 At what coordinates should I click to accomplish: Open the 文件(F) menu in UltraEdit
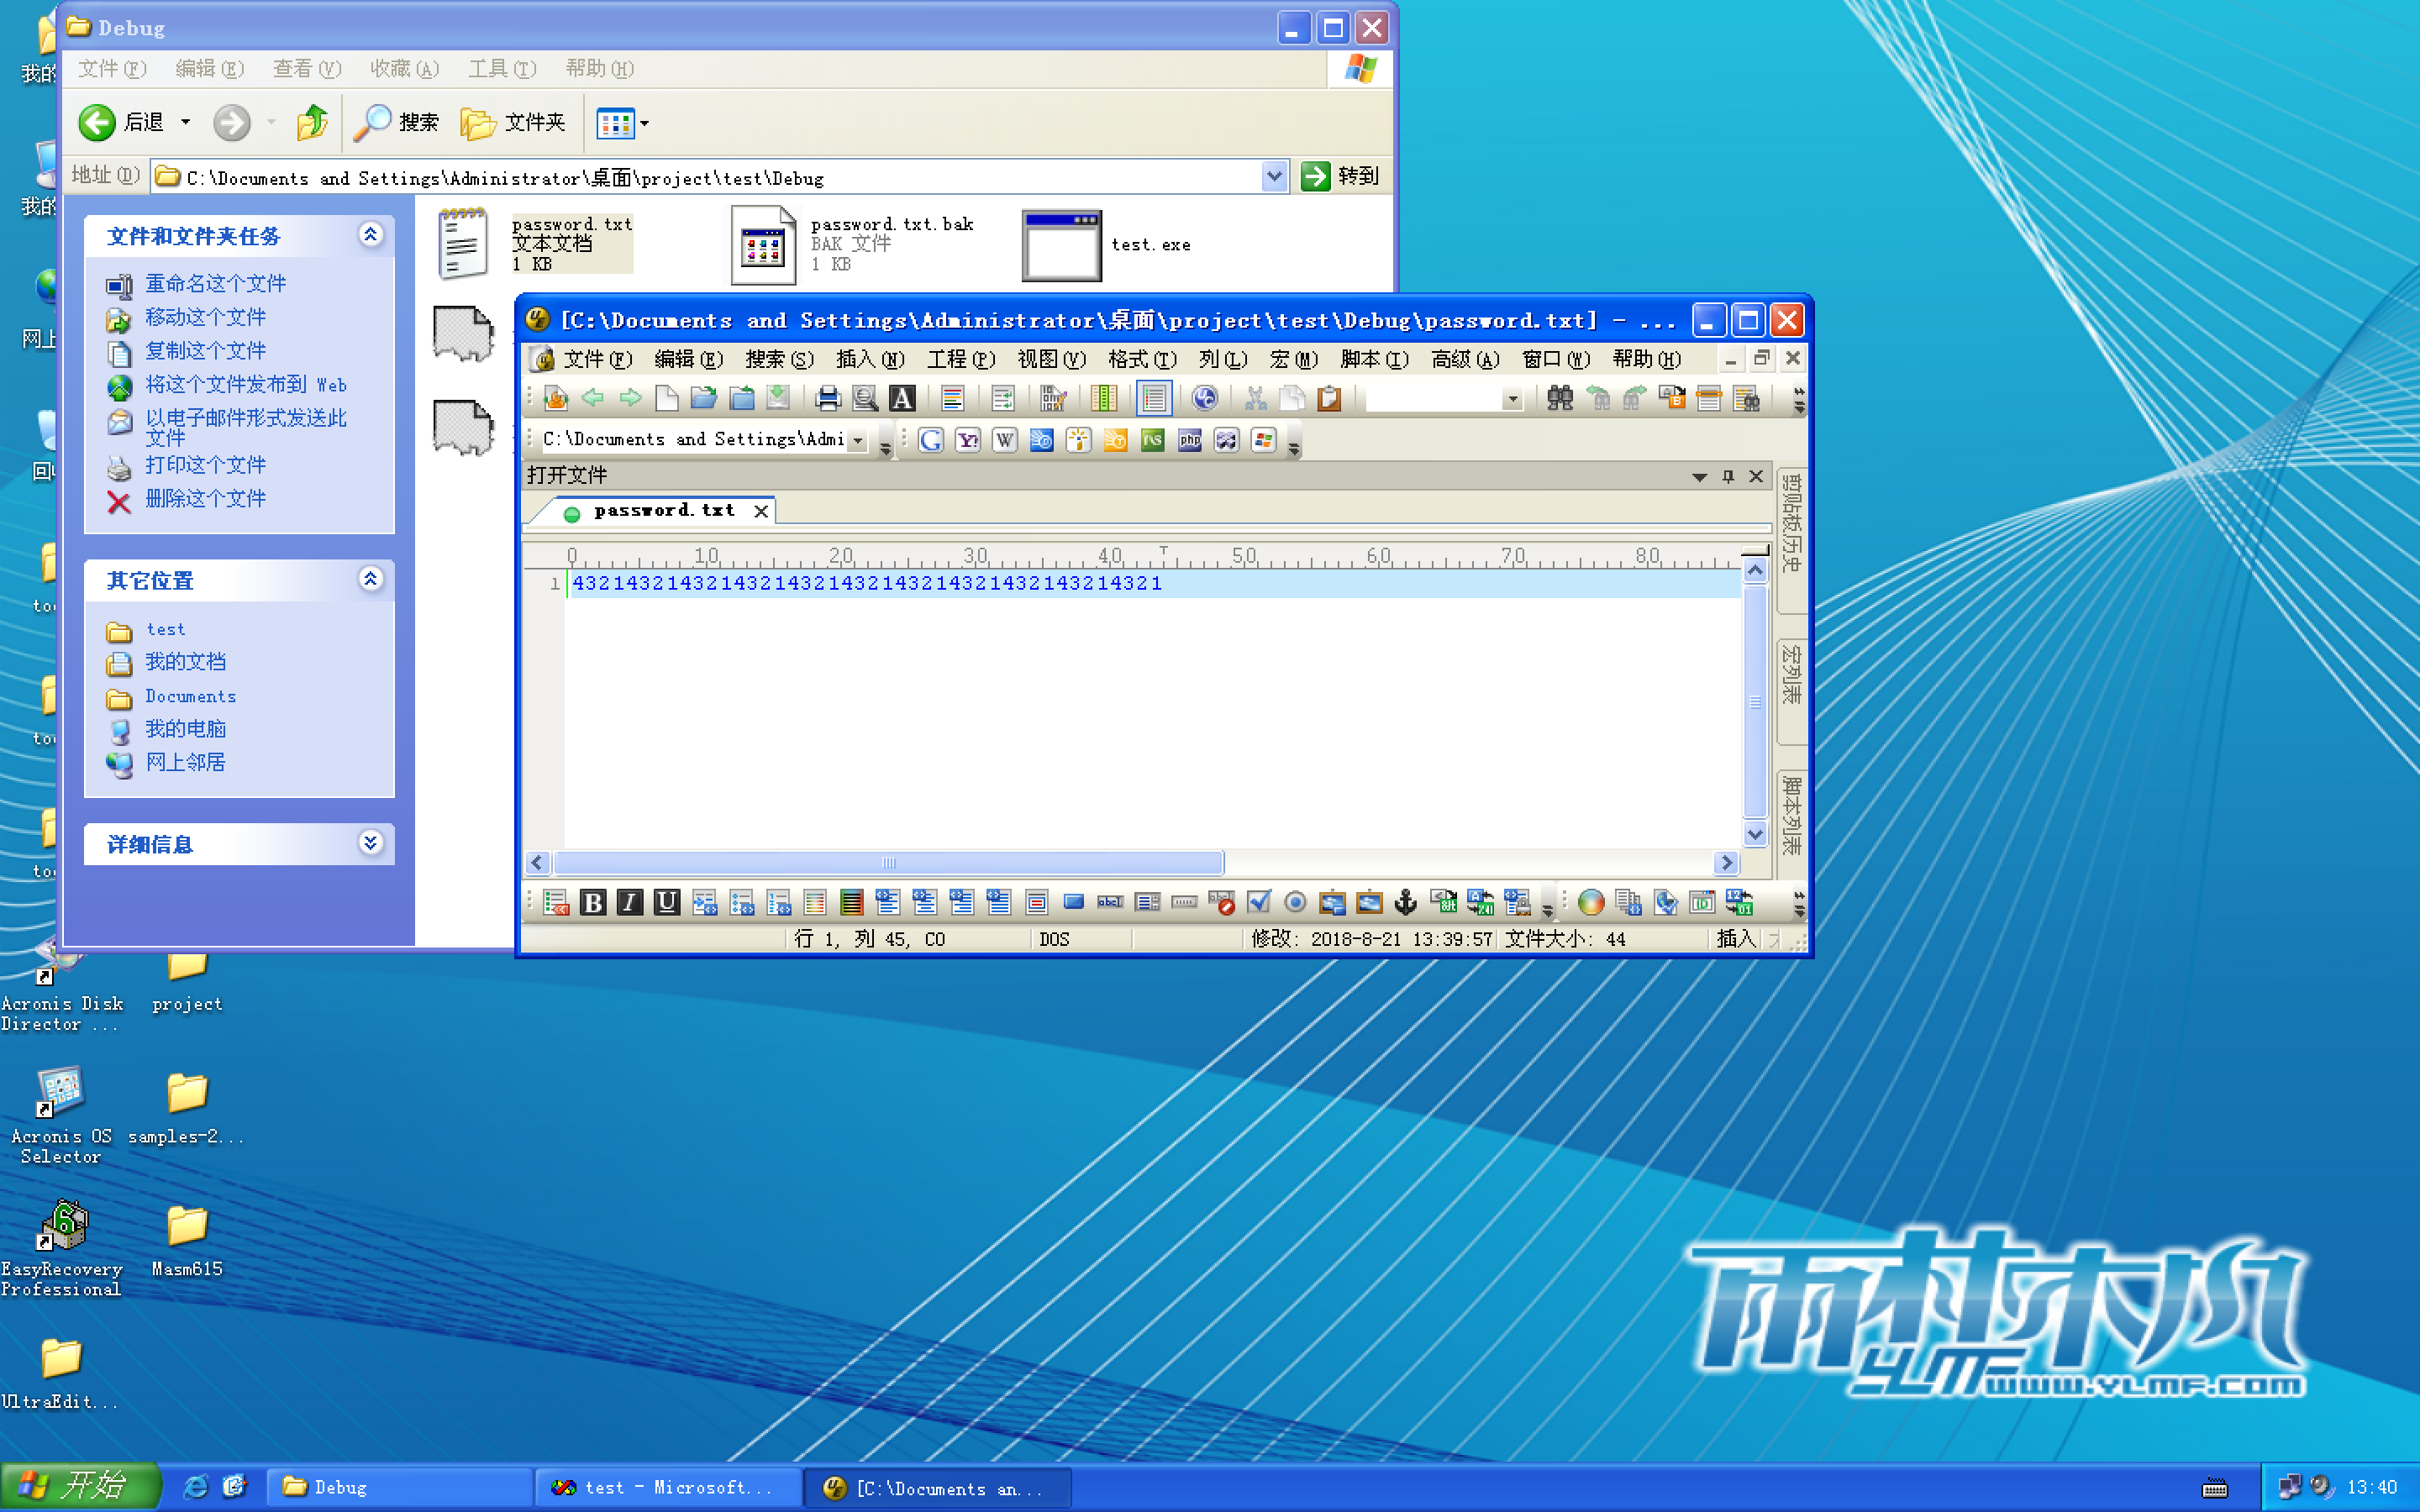[x=597, y=359]
